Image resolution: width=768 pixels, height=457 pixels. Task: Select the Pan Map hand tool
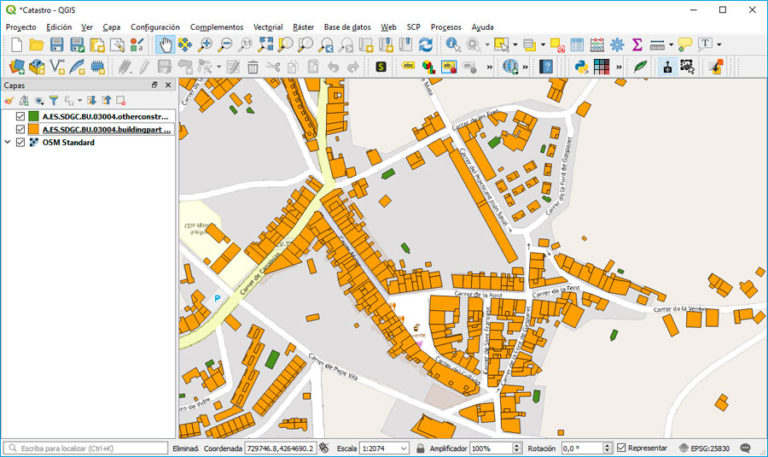click(x=166, y=45)
